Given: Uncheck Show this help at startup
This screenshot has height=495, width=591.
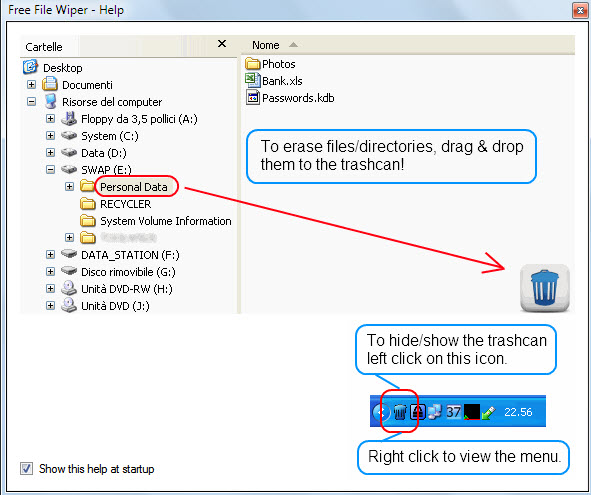Looking at the screenshot, I should [26, 469].
